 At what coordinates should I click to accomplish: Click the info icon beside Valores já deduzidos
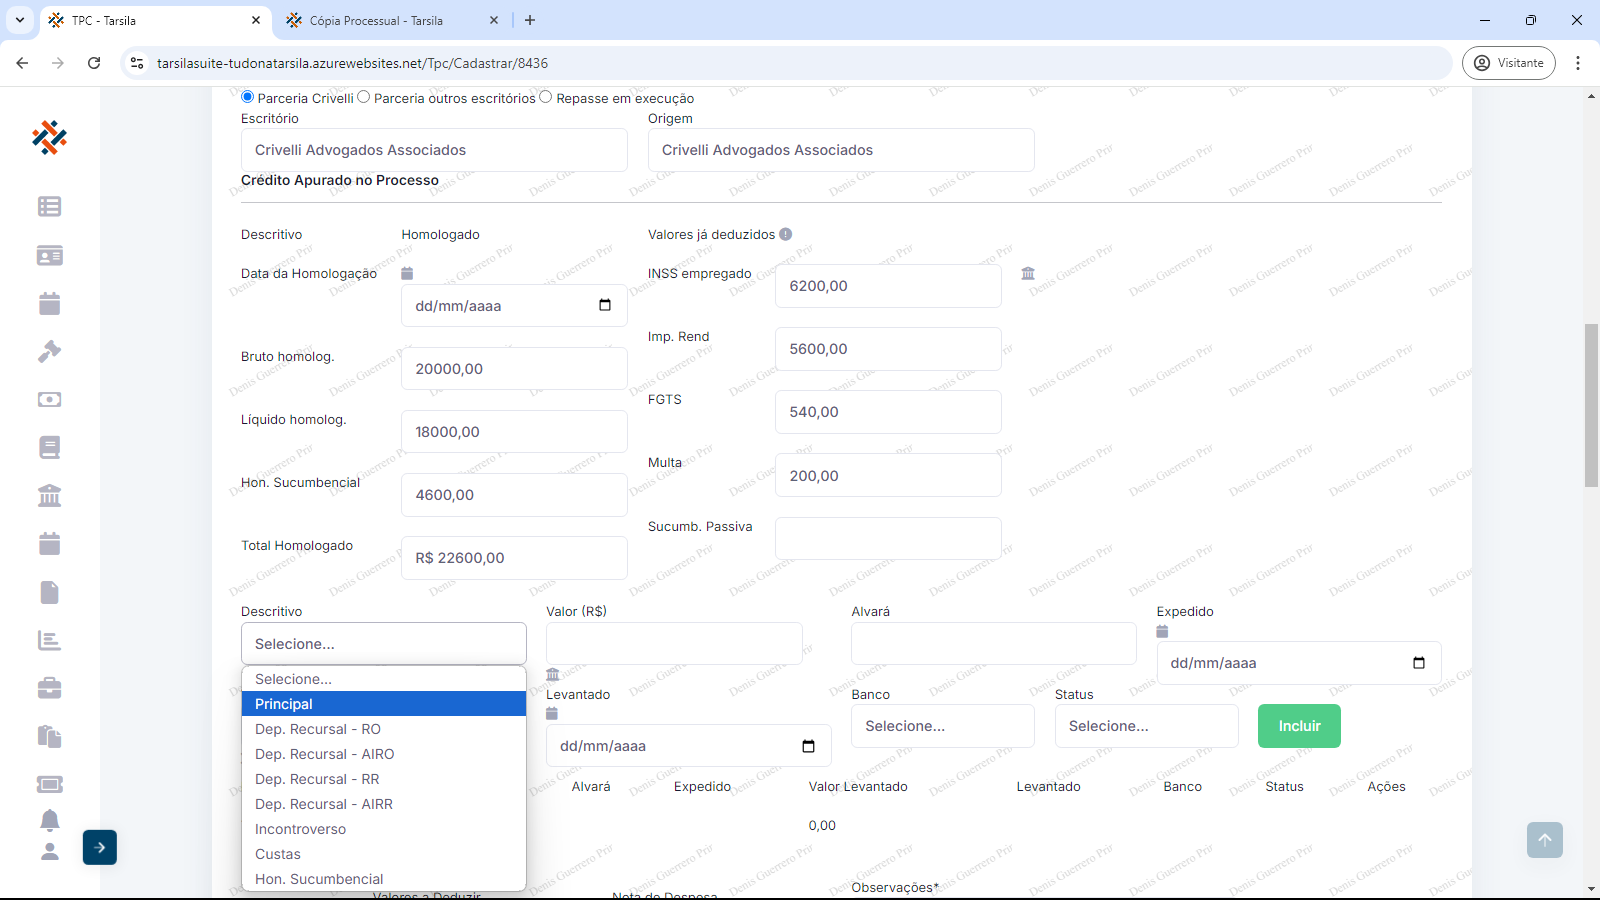786,234
